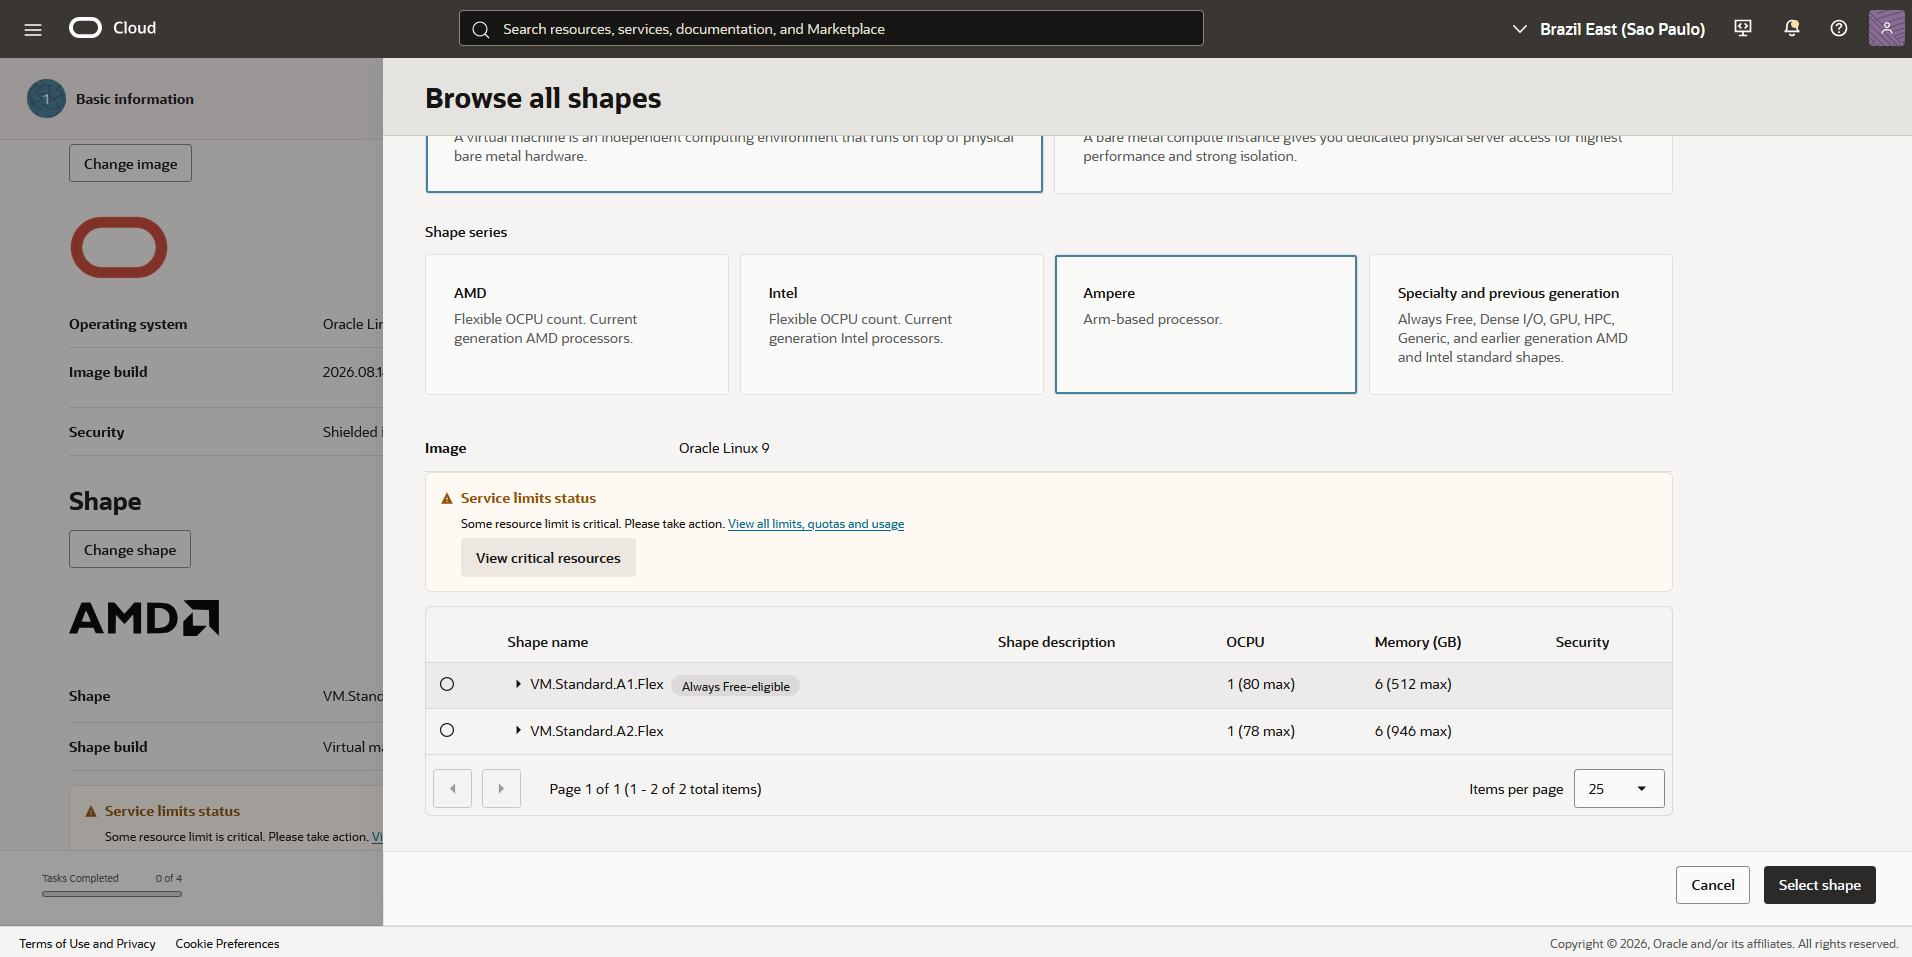Select the Virtual machine instance type card
1912x957 pixels.
tap(734, 163)
